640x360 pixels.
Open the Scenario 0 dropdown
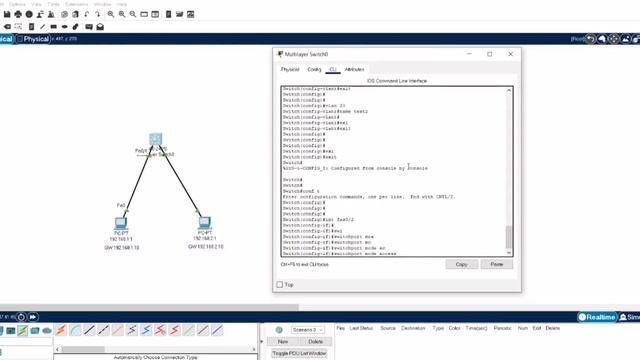click(308, 329)
